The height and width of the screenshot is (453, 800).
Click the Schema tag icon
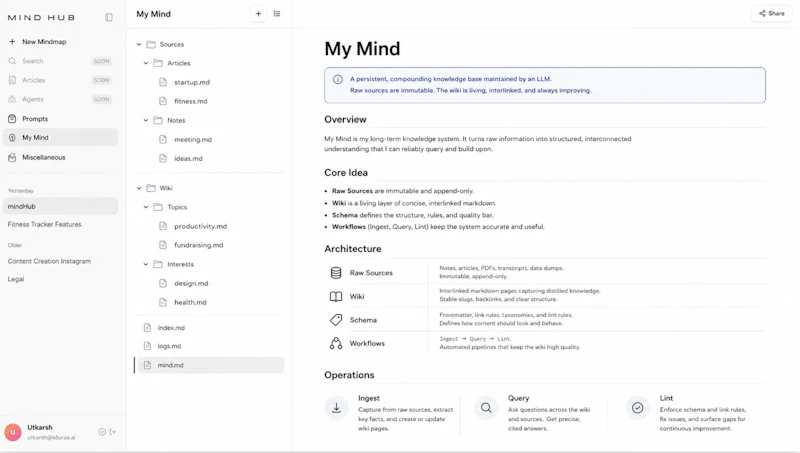click(x=336, y=320)
